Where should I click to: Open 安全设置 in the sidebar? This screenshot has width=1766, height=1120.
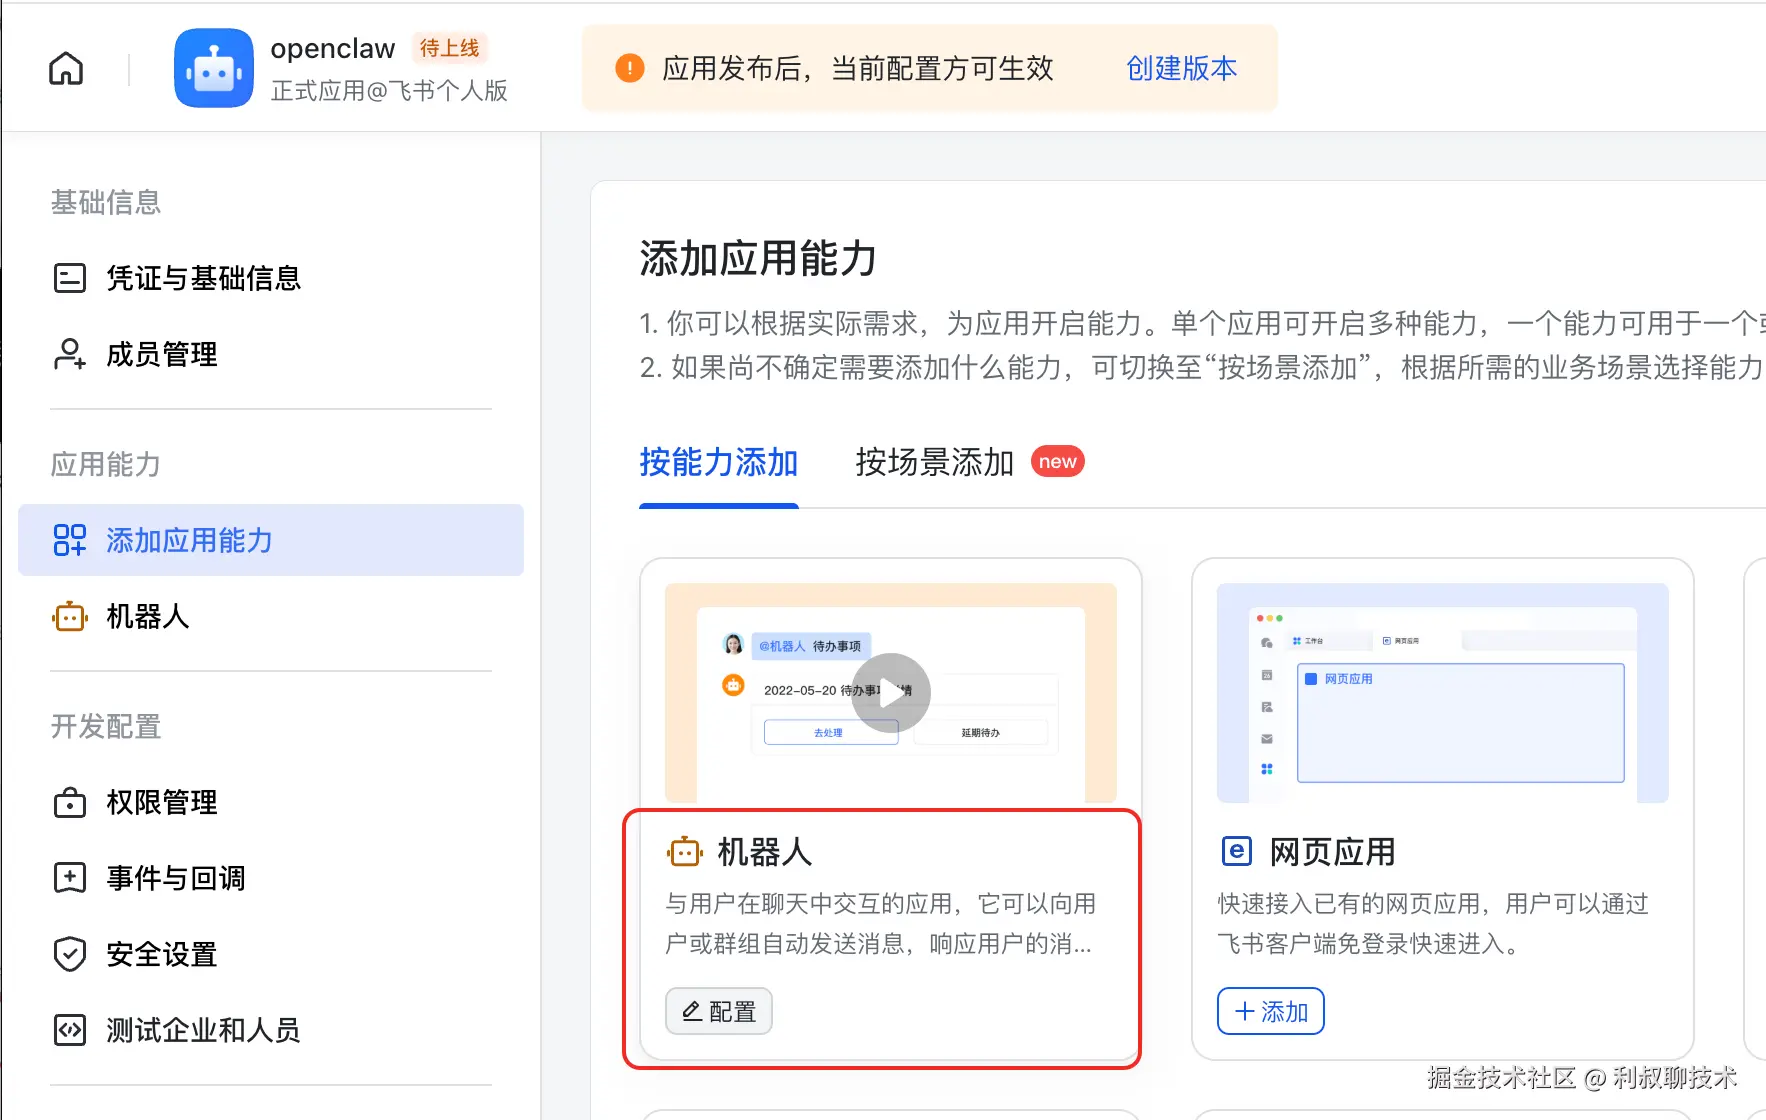271,954
